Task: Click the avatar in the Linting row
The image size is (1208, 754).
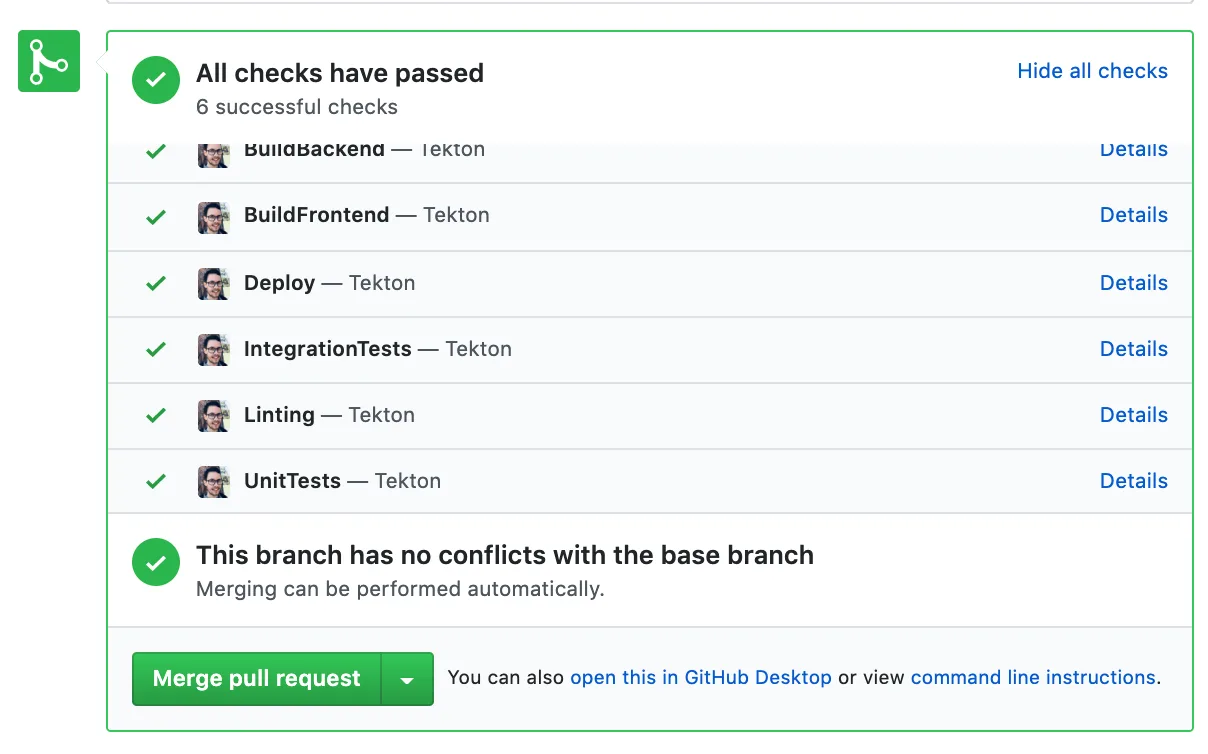Action: click(214, 416)
